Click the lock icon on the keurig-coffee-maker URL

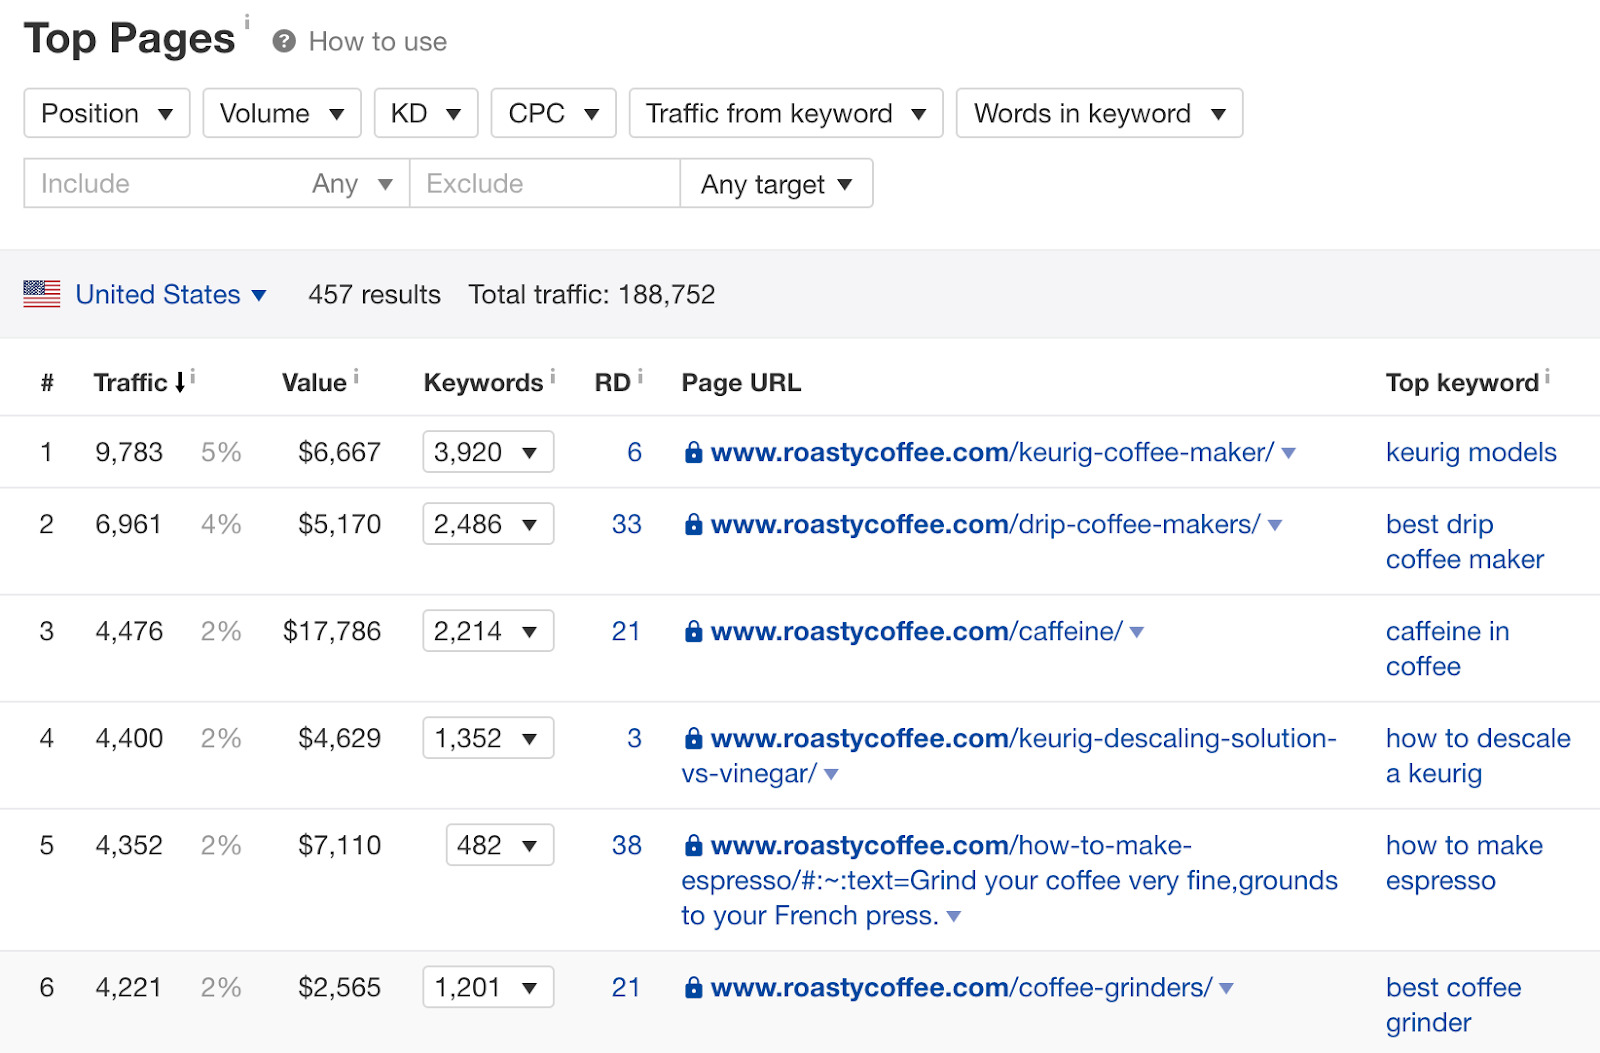692,452
